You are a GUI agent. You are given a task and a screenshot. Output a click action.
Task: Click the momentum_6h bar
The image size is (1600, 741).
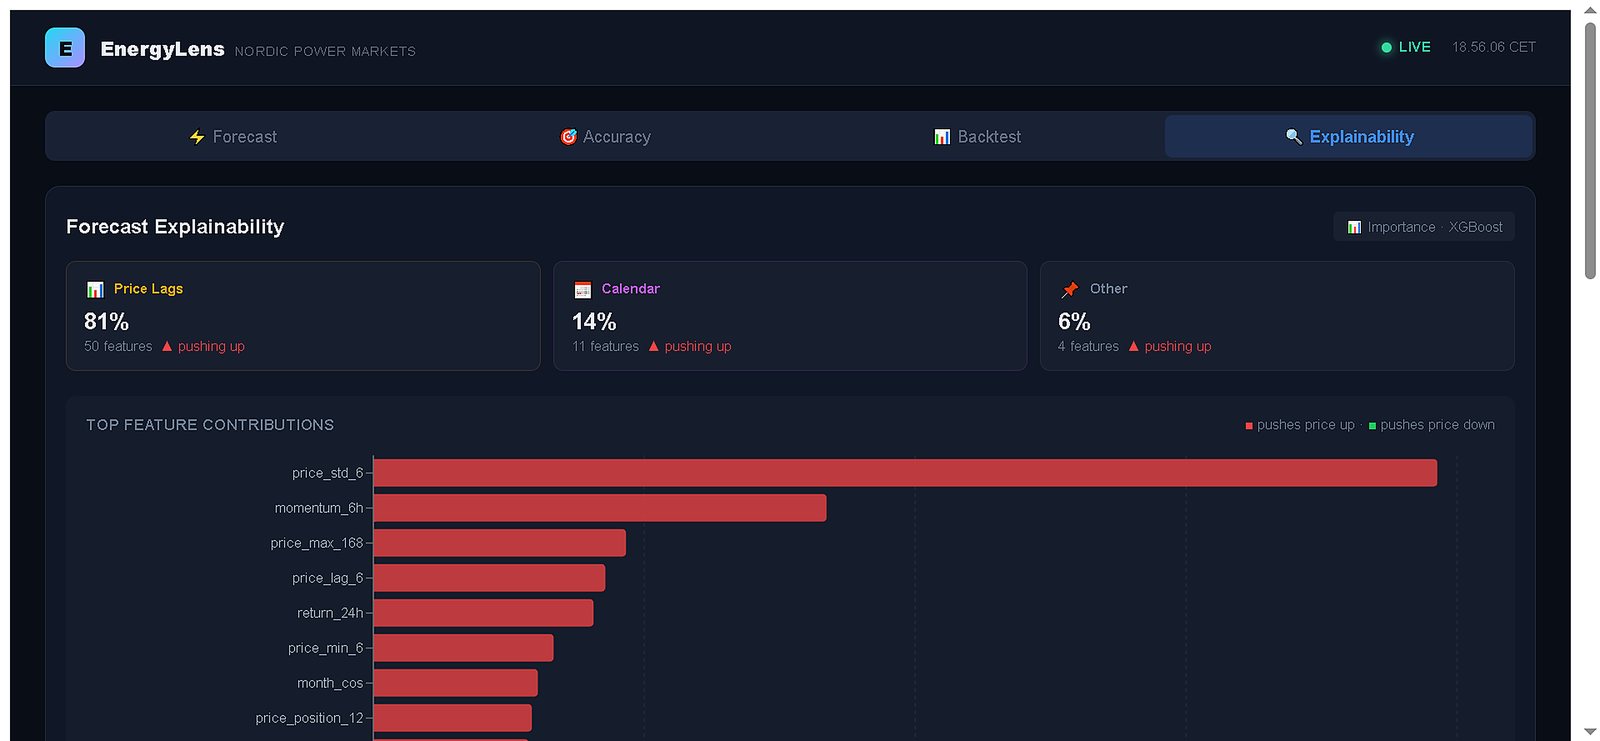[x=600, y=508]
